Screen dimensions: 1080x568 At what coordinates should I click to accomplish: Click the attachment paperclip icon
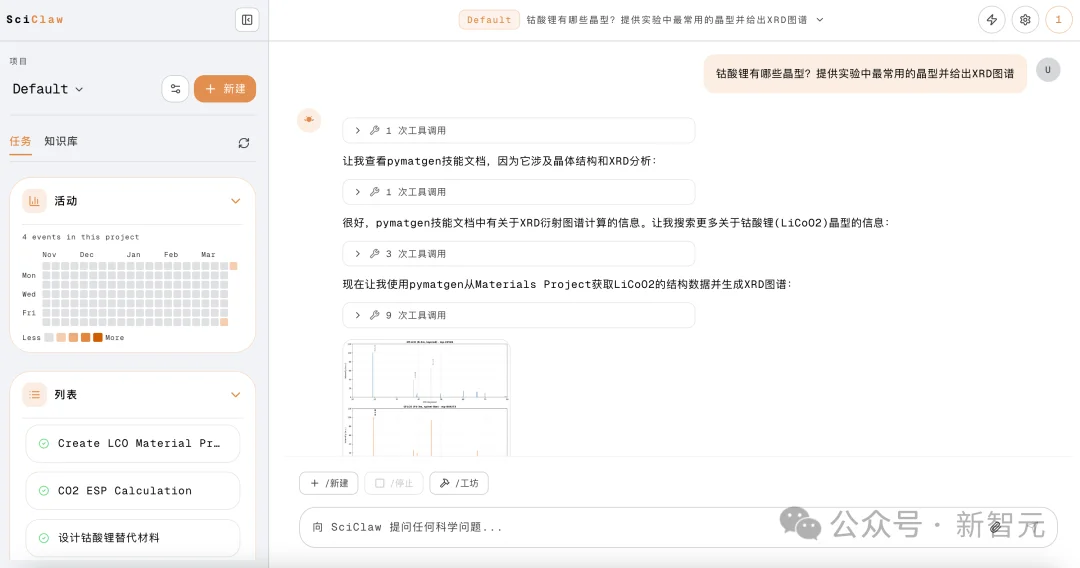pos(995,527)
